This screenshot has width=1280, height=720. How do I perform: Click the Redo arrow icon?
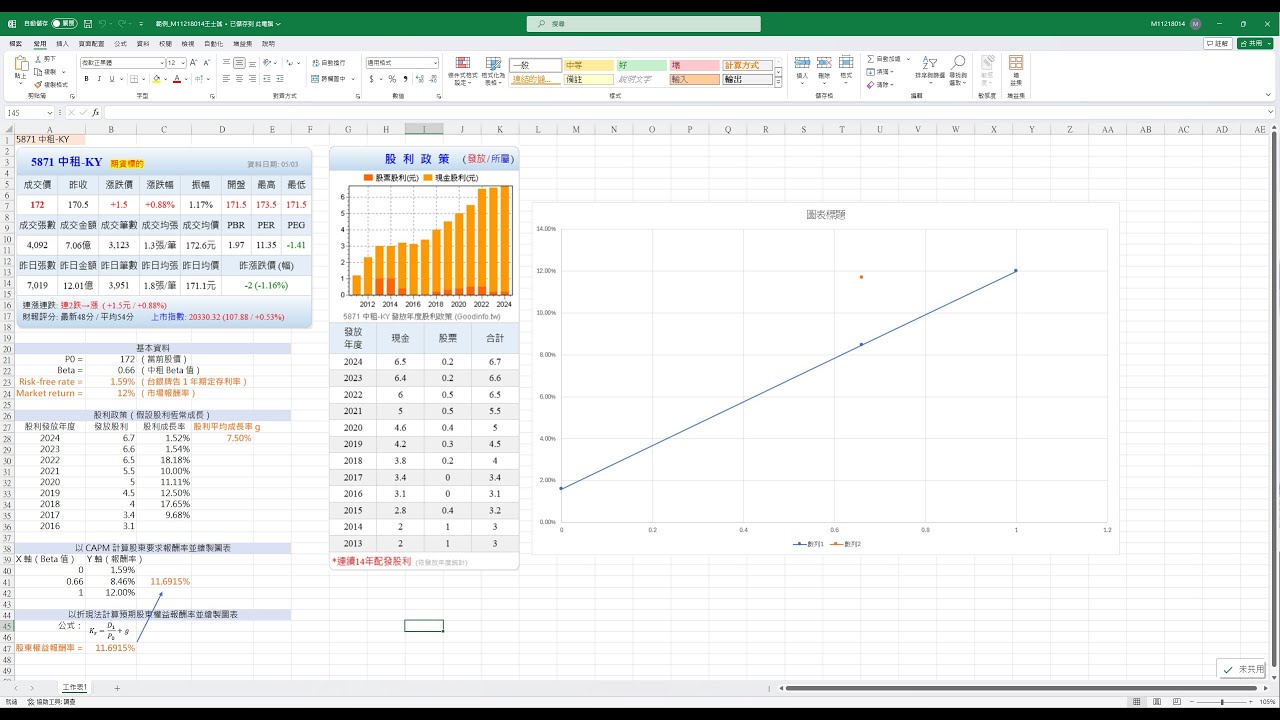tap(123, 23)
